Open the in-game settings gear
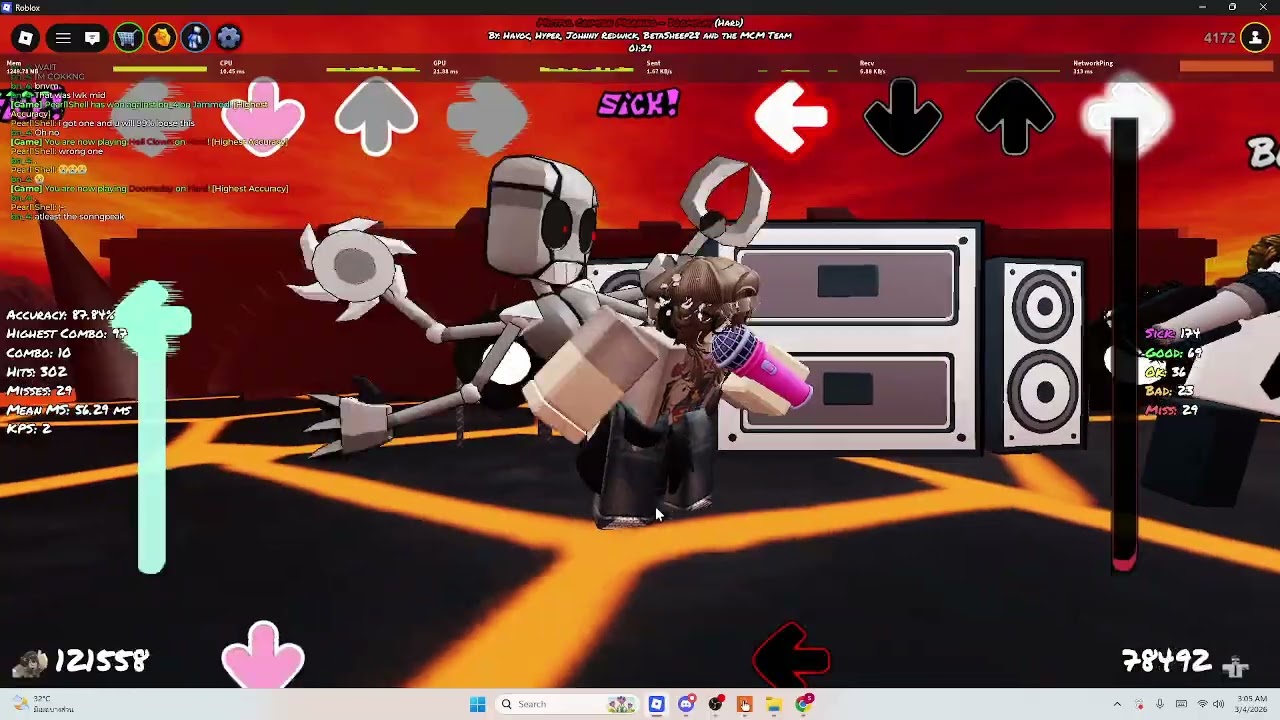1280x720 pixels. 229,38
